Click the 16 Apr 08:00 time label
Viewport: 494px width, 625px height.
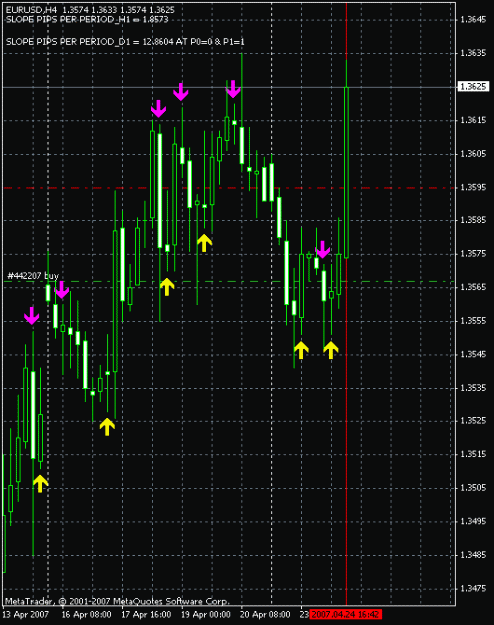click(86, 614)
